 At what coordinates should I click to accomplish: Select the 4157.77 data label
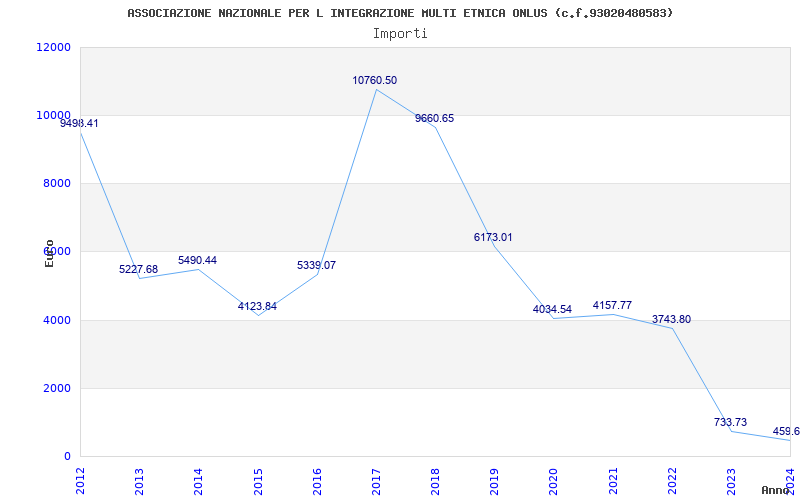click(612, 305)
